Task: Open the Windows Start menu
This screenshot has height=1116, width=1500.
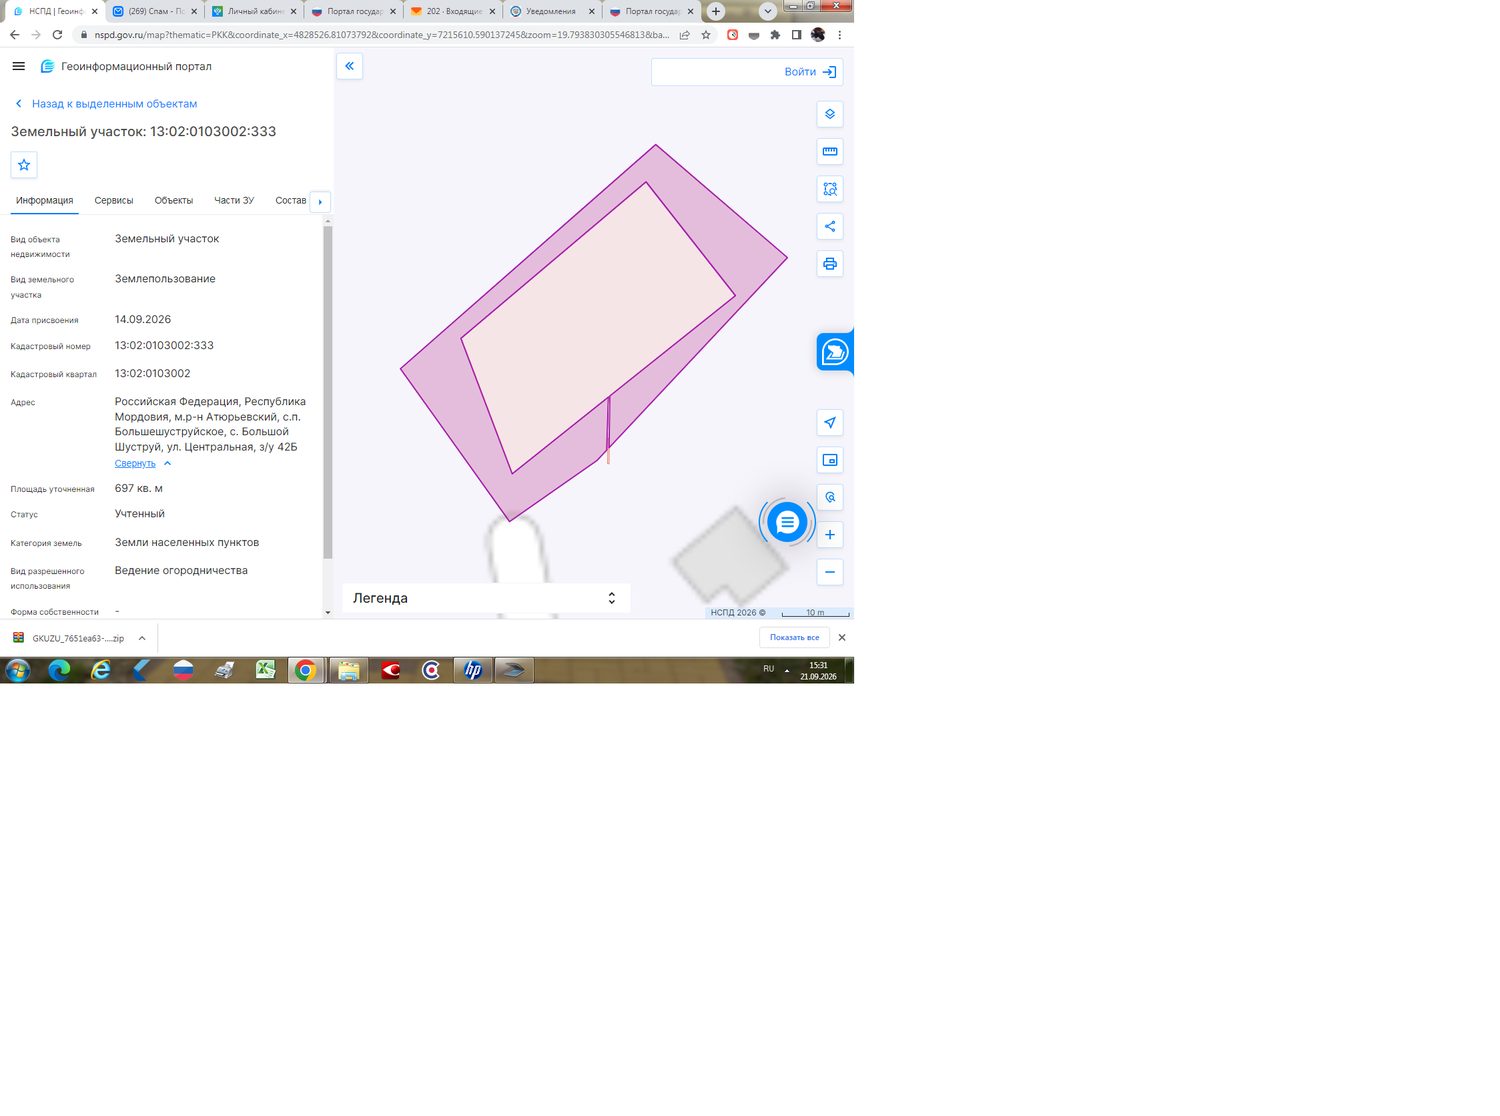Action: click(x=17, y=670)
